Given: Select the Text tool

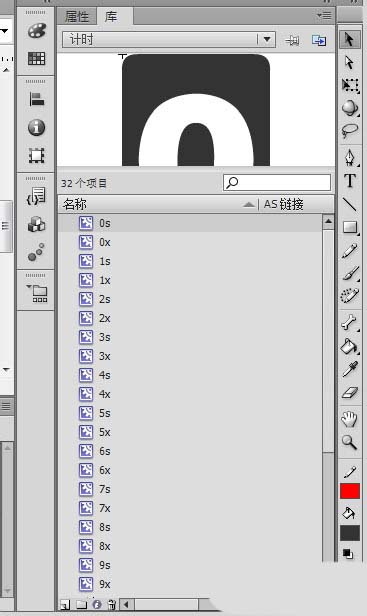Looking at the screenshot, I should click(350, 181).
